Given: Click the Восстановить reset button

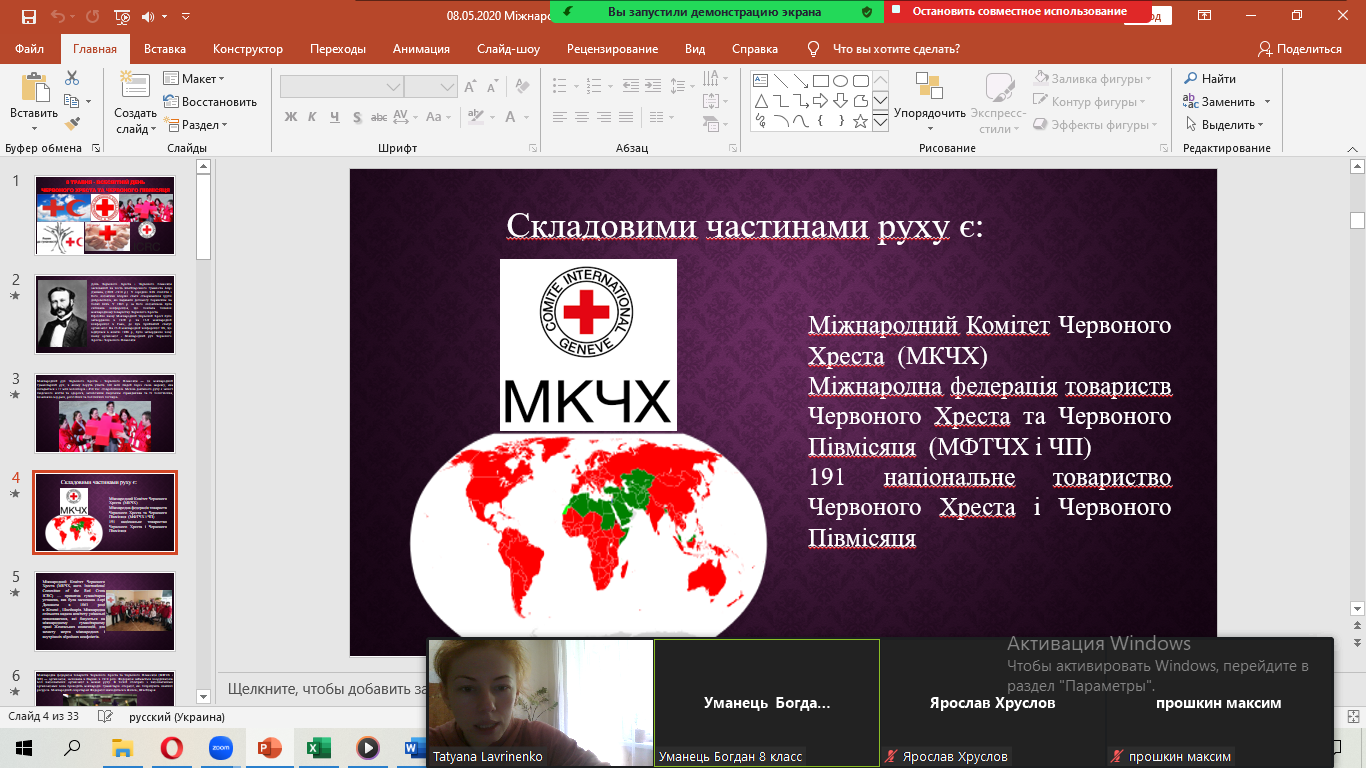Looking at the screenshot, I should (210, 101).
